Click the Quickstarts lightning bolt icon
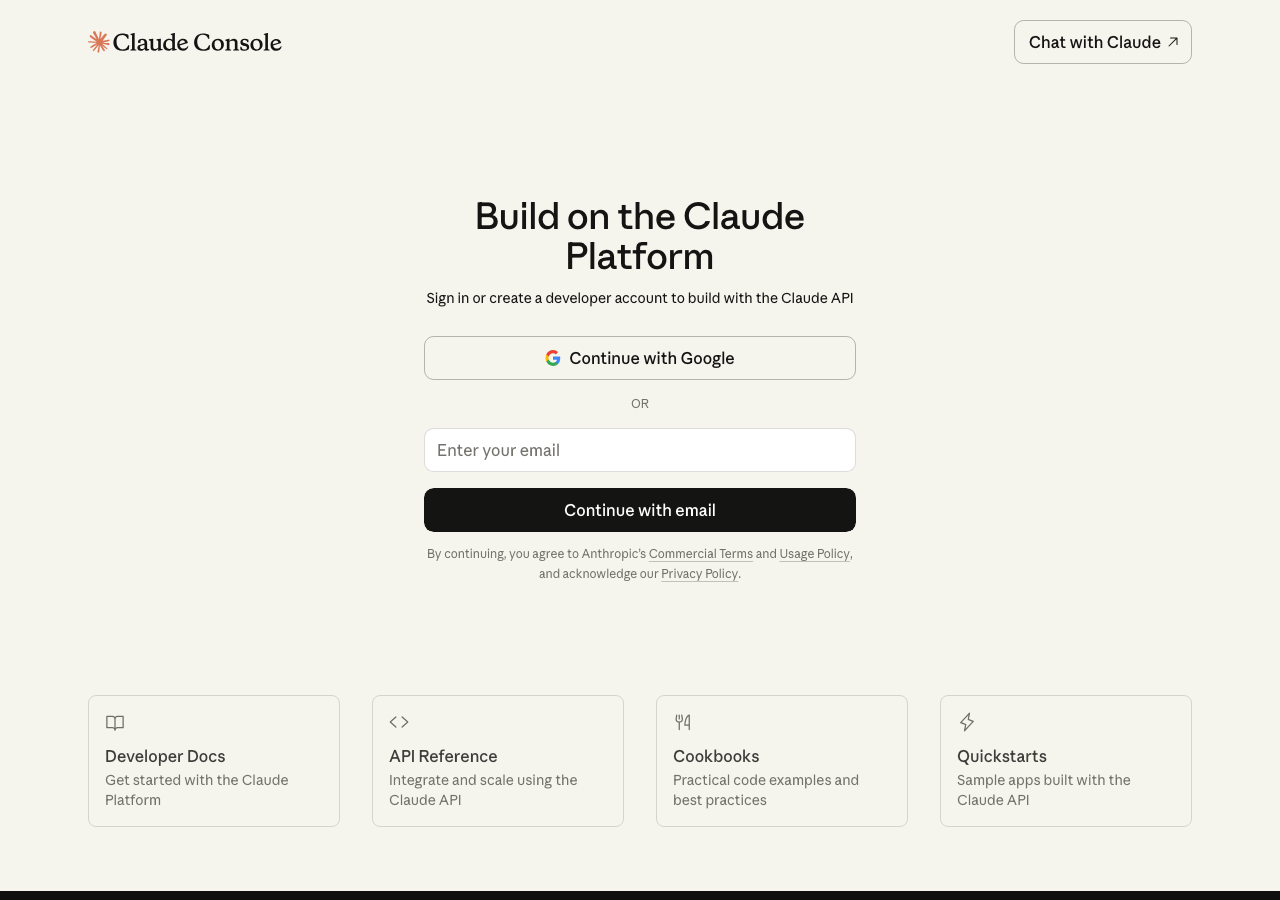Viewport: 1280px width, 900px height. (x=967, y=722)
